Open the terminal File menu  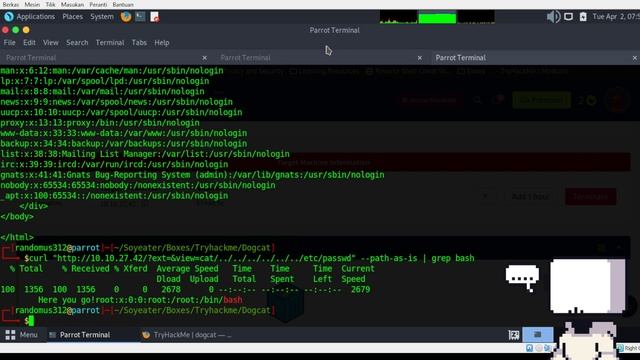9,42
